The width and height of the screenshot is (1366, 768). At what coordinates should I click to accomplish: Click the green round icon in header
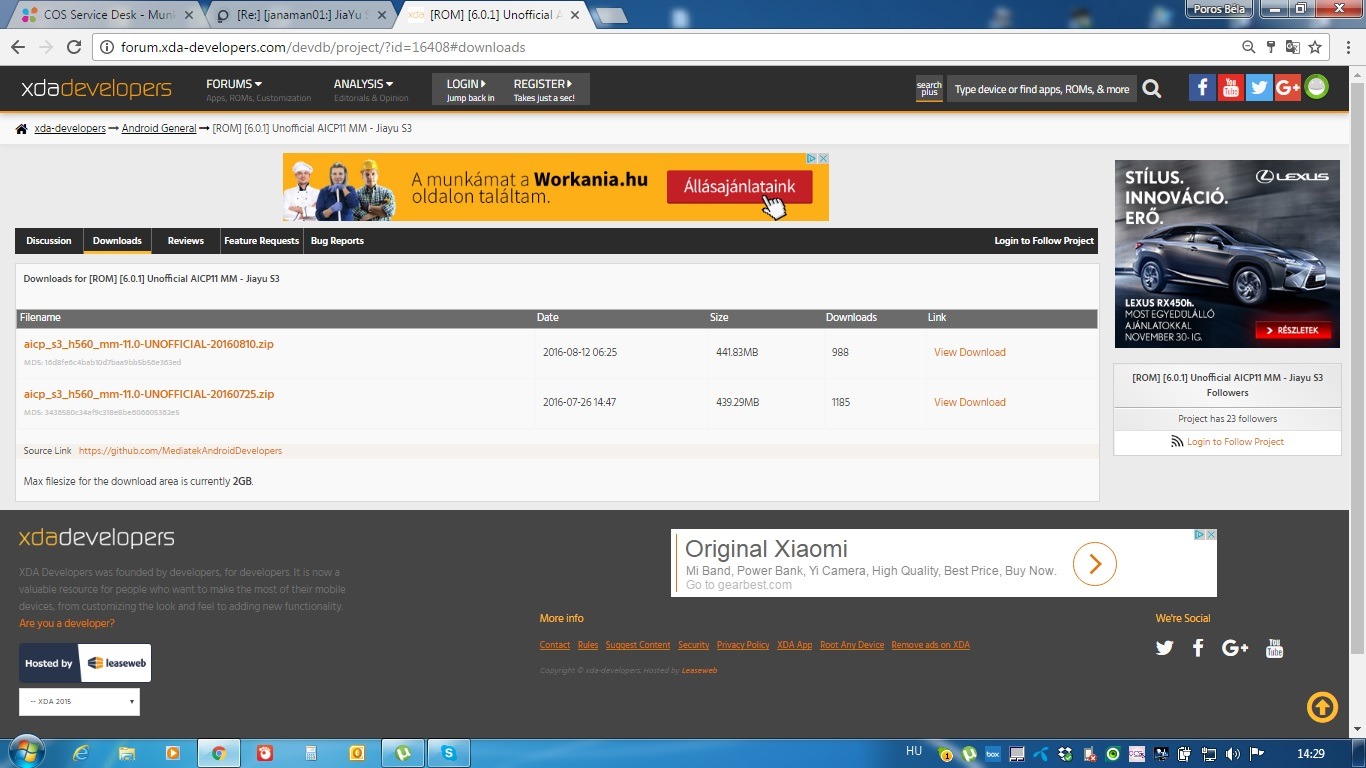1317,87
